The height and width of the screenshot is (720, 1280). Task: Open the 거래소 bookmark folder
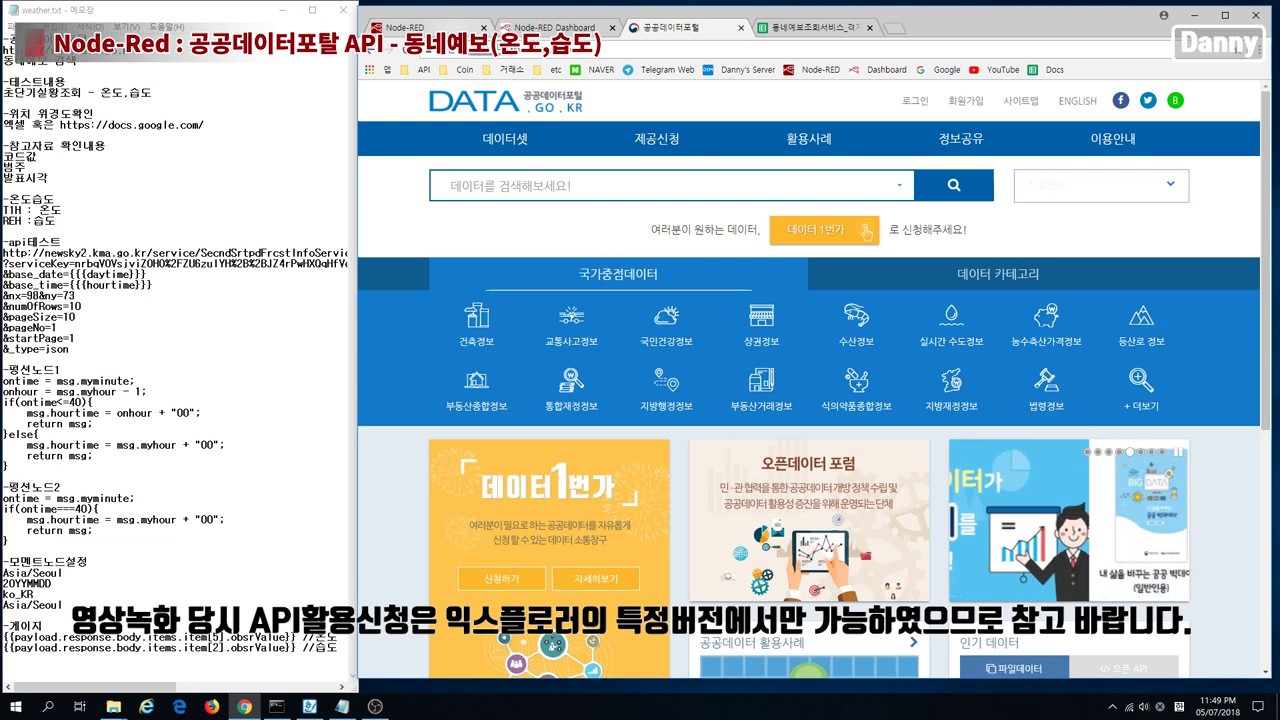click(x=503, y=70)
